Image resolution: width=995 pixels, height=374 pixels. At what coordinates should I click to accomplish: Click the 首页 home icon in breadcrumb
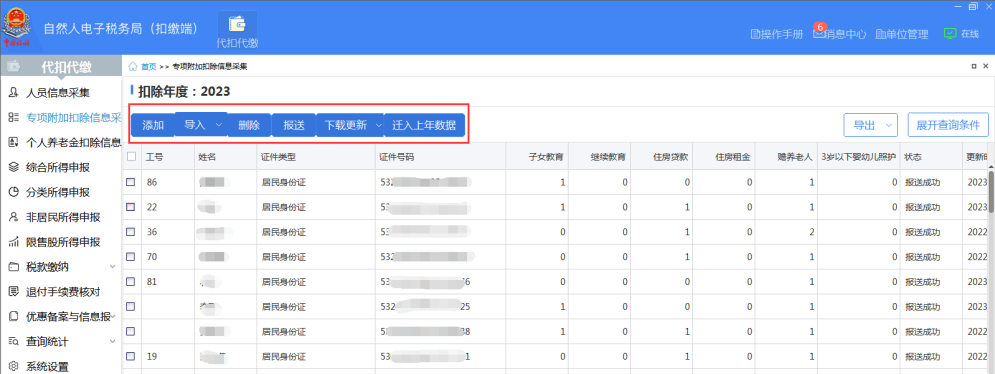133,66
